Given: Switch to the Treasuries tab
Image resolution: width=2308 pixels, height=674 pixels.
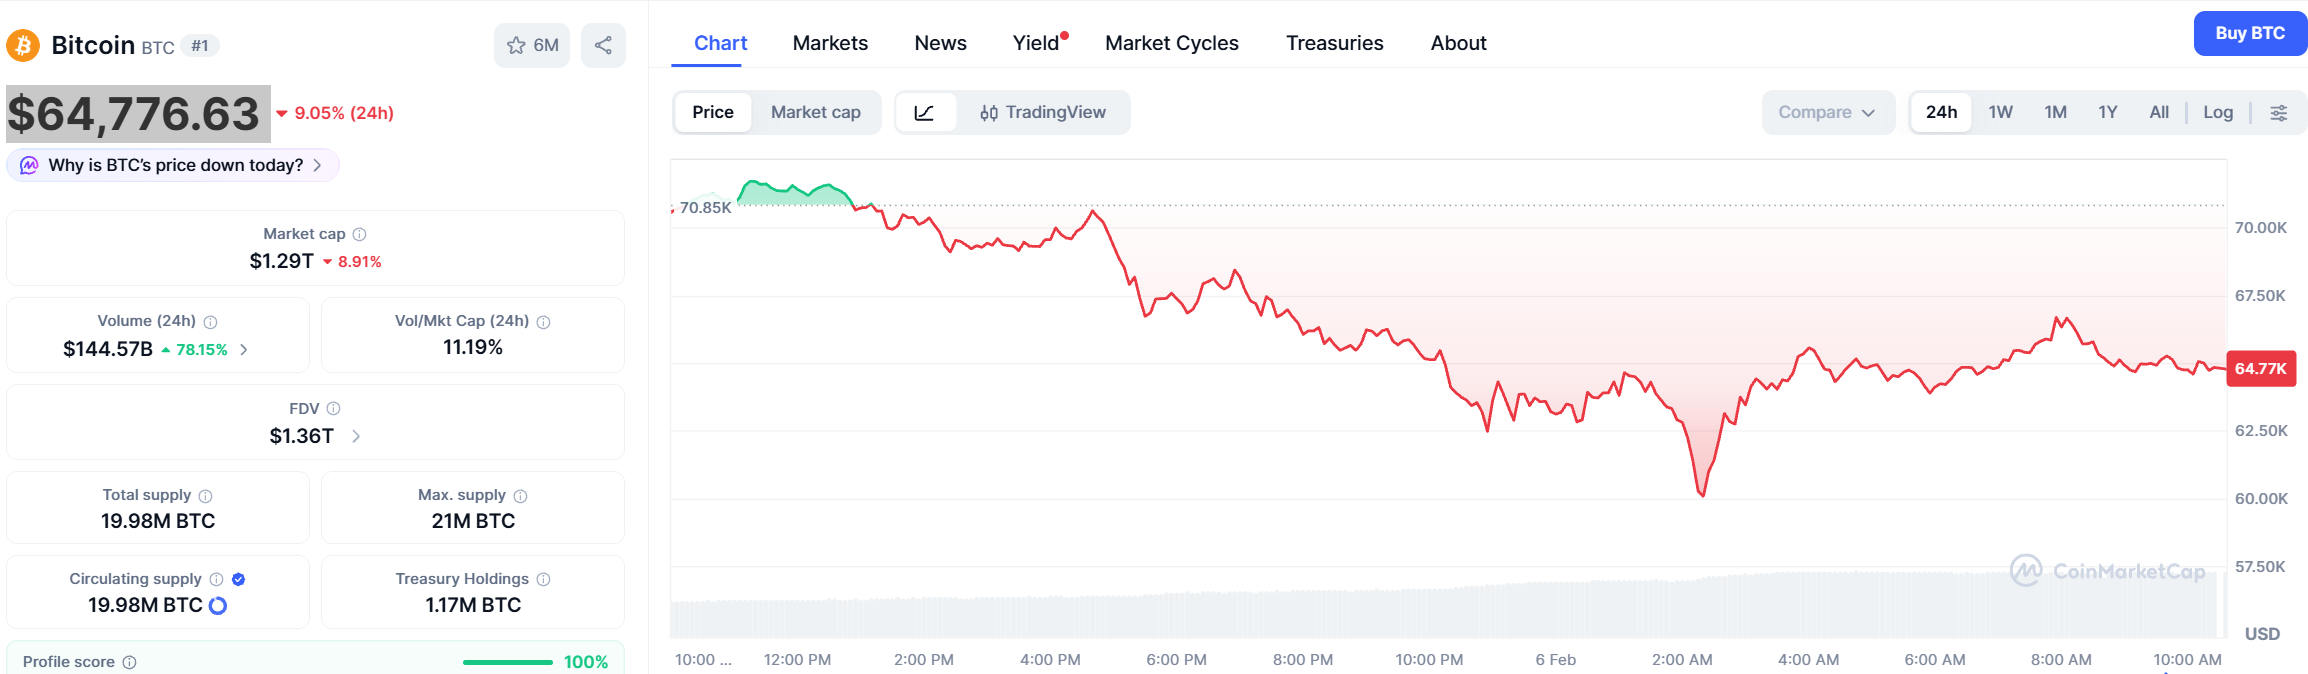Looking at the screenshot, I should [x=1334, y=43].
